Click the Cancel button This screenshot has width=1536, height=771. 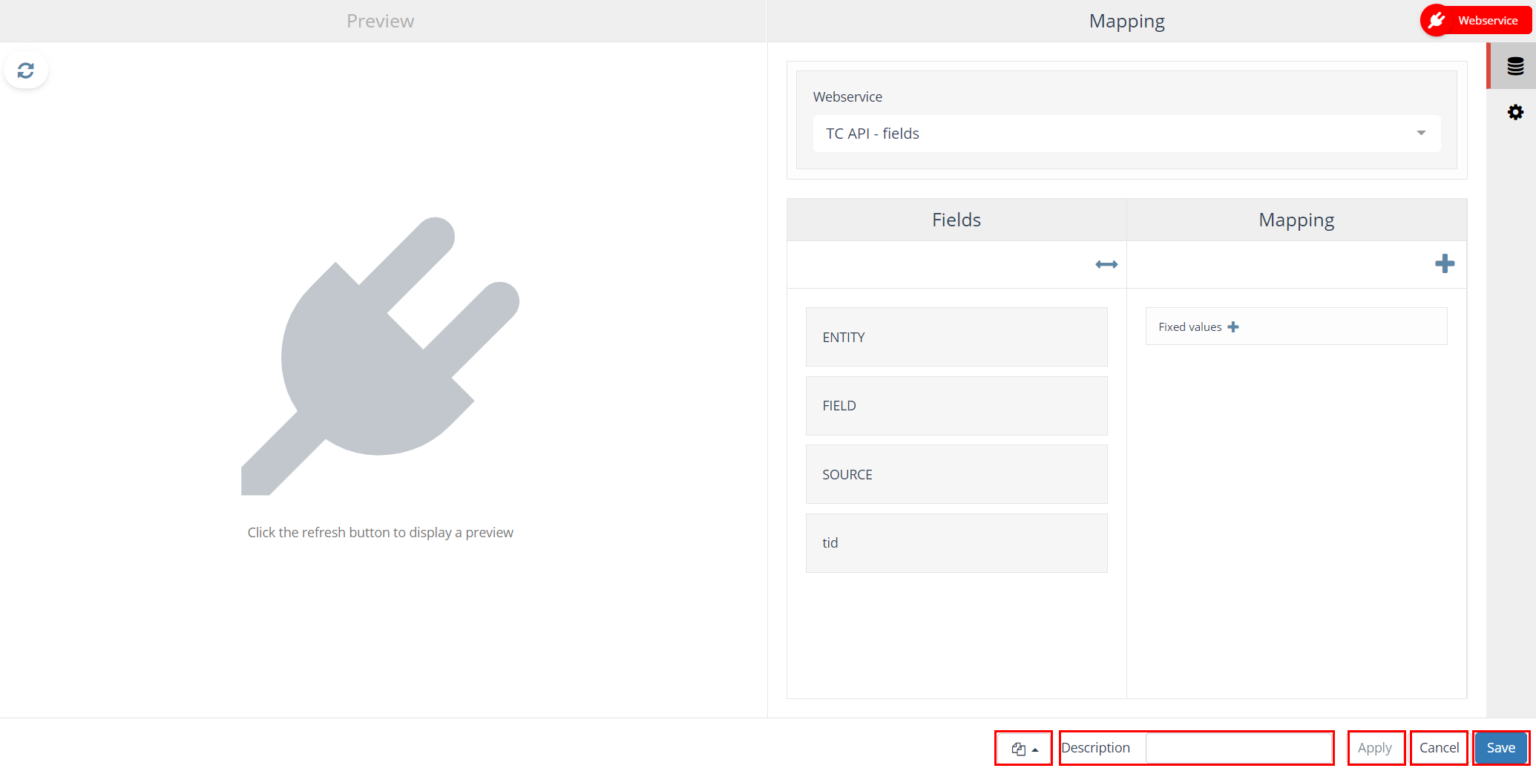coord(1439,748)
